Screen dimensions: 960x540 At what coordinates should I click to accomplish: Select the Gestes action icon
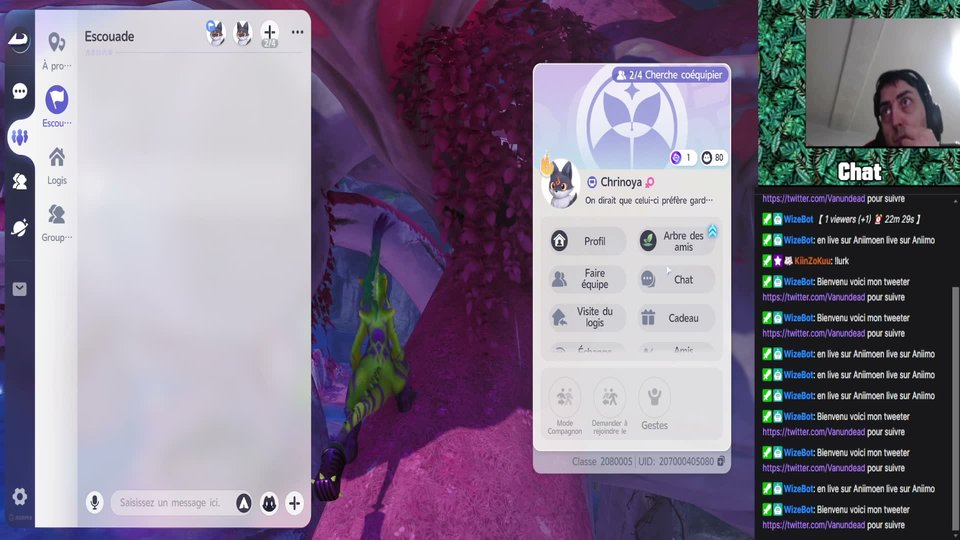(x=654, y=404)
